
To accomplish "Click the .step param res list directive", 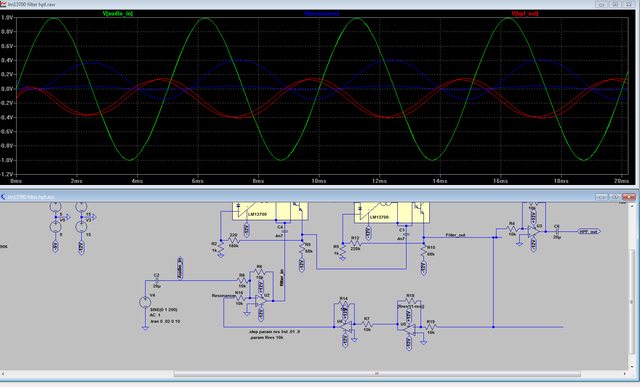I will pos(274,331).
